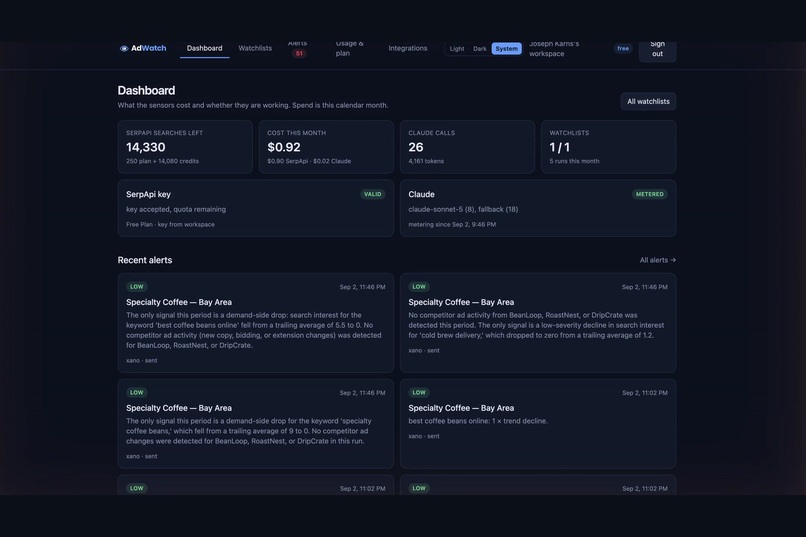806x537 pixels.
Task: Click 'key accepted, quota remaining' text
Action: [x=176, y=209]
